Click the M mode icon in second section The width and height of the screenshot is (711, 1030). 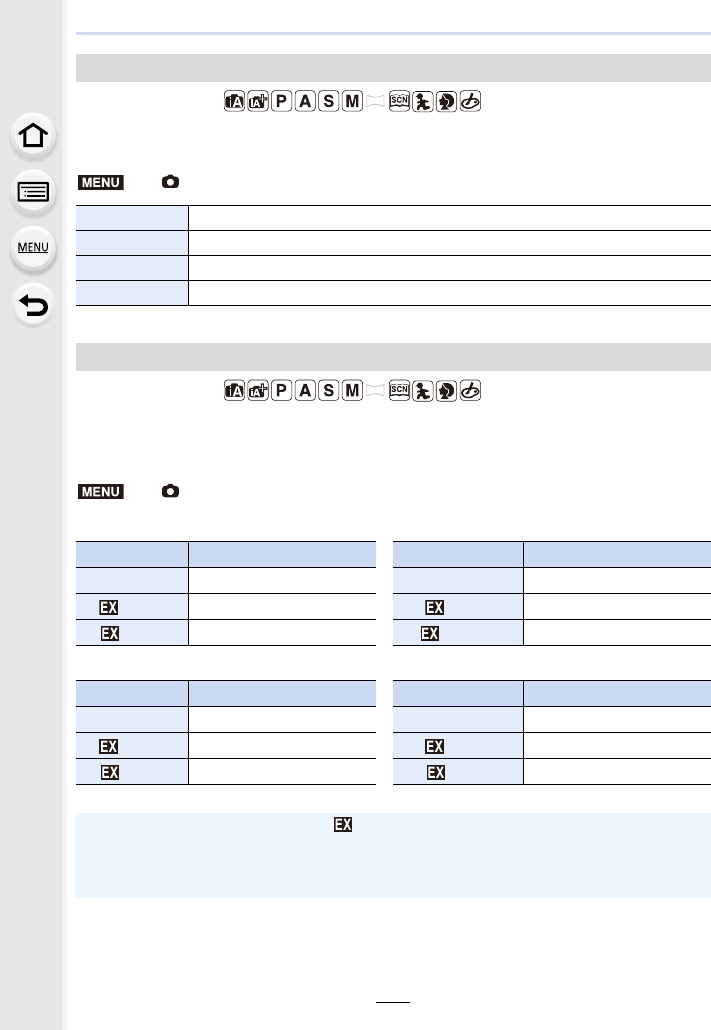(351, 391)
